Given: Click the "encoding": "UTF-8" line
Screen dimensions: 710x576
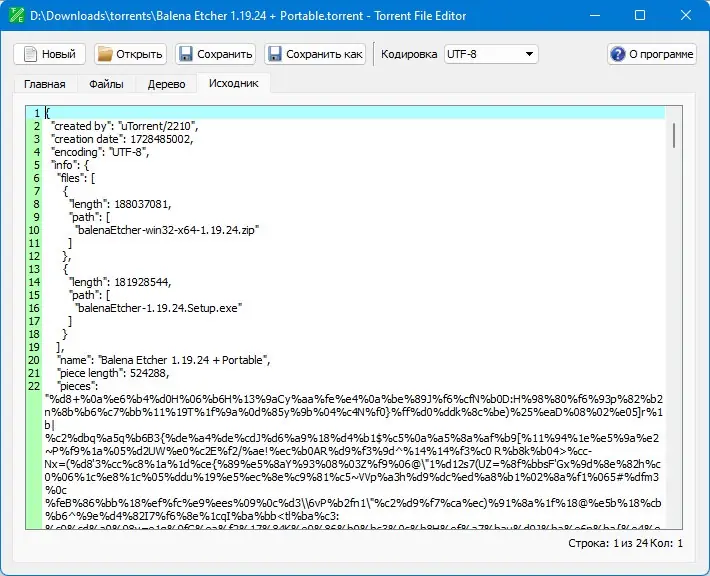Looking at the screenshot, I should [100, 152].
